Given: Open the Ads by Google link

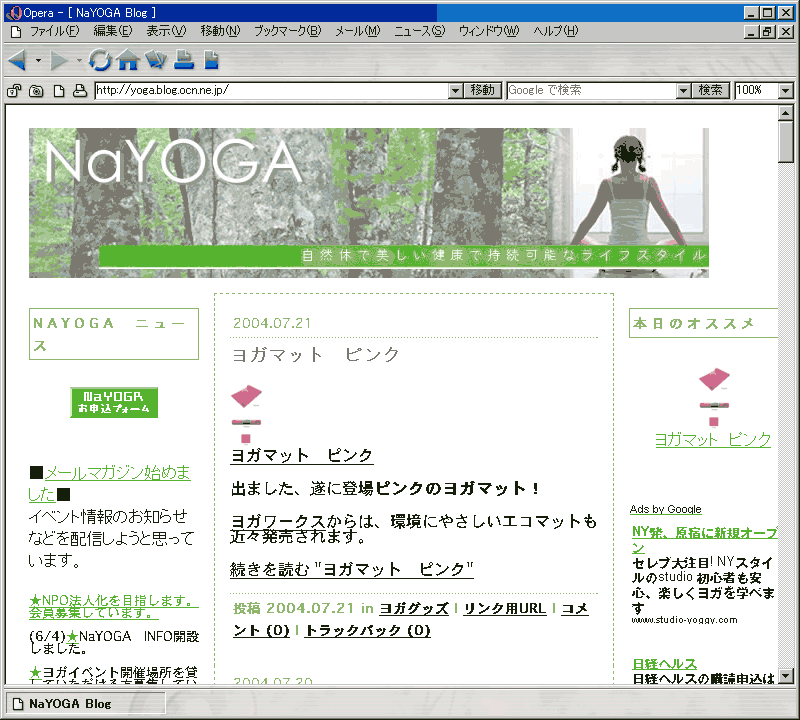Looking at the screenshot, I should 665,509.
